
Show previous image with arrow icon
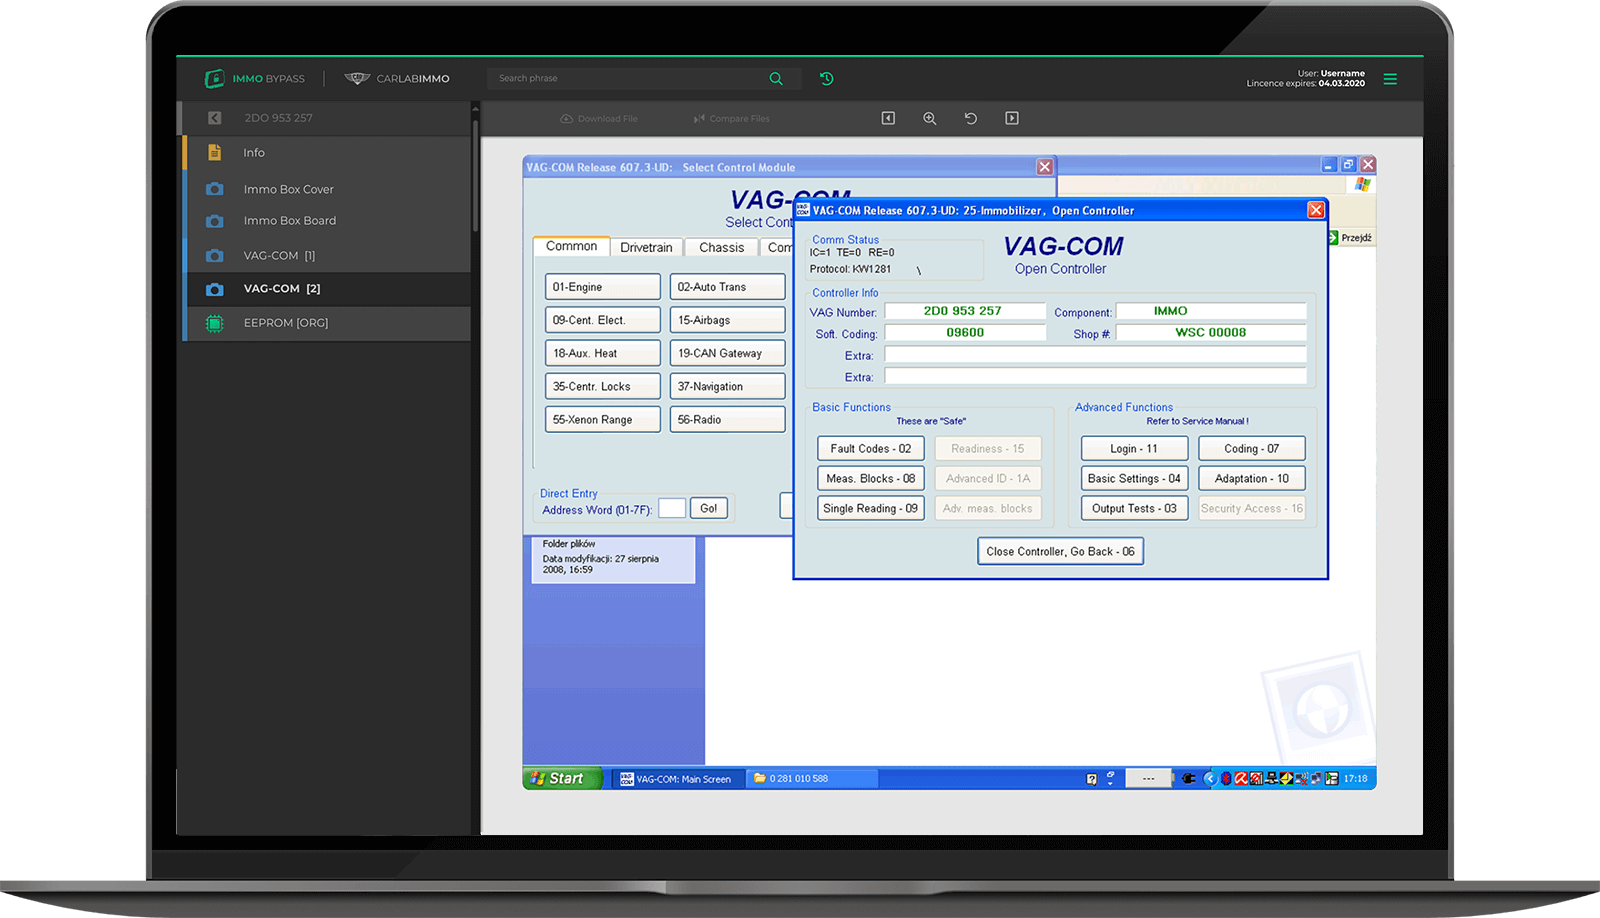click(x=888, y=118)
